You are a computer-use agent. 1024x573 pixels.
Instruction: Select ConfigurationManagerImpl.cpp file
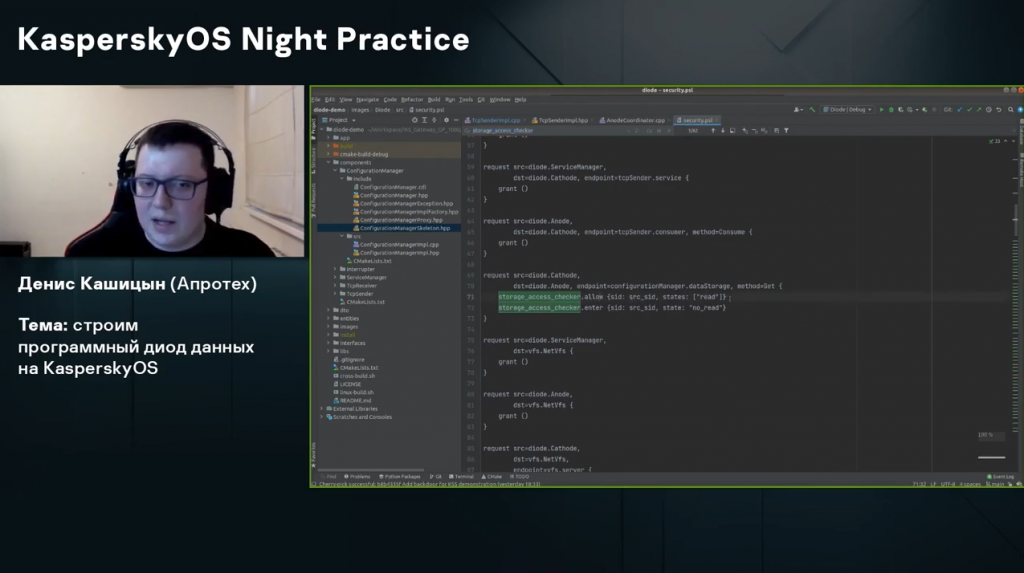(x=399, y=244)
